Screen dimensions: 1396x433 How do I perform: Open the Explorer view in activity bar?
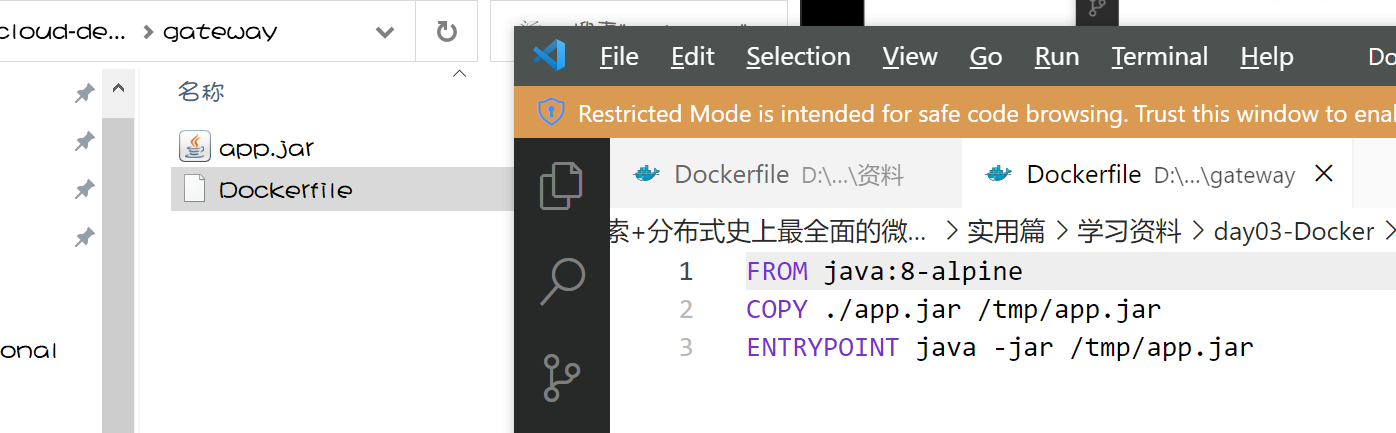561,186
